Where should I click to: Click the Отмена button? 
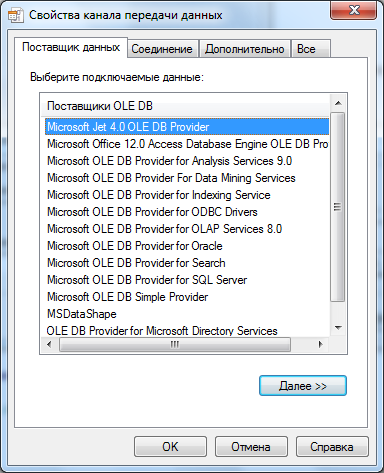(251, 447)
